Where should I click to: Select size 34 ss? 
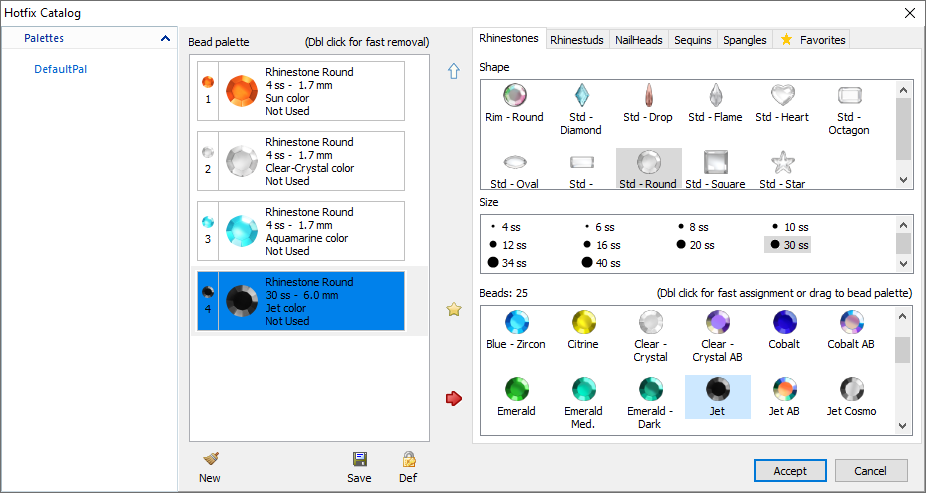point(507,263)
